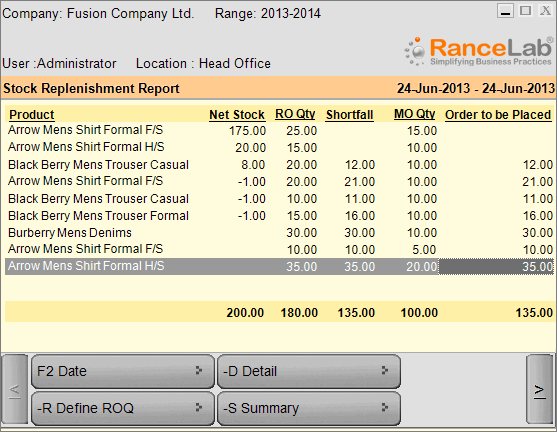557x432 pixels.
Task: Sort by Product column header
Action: (32, 115)
